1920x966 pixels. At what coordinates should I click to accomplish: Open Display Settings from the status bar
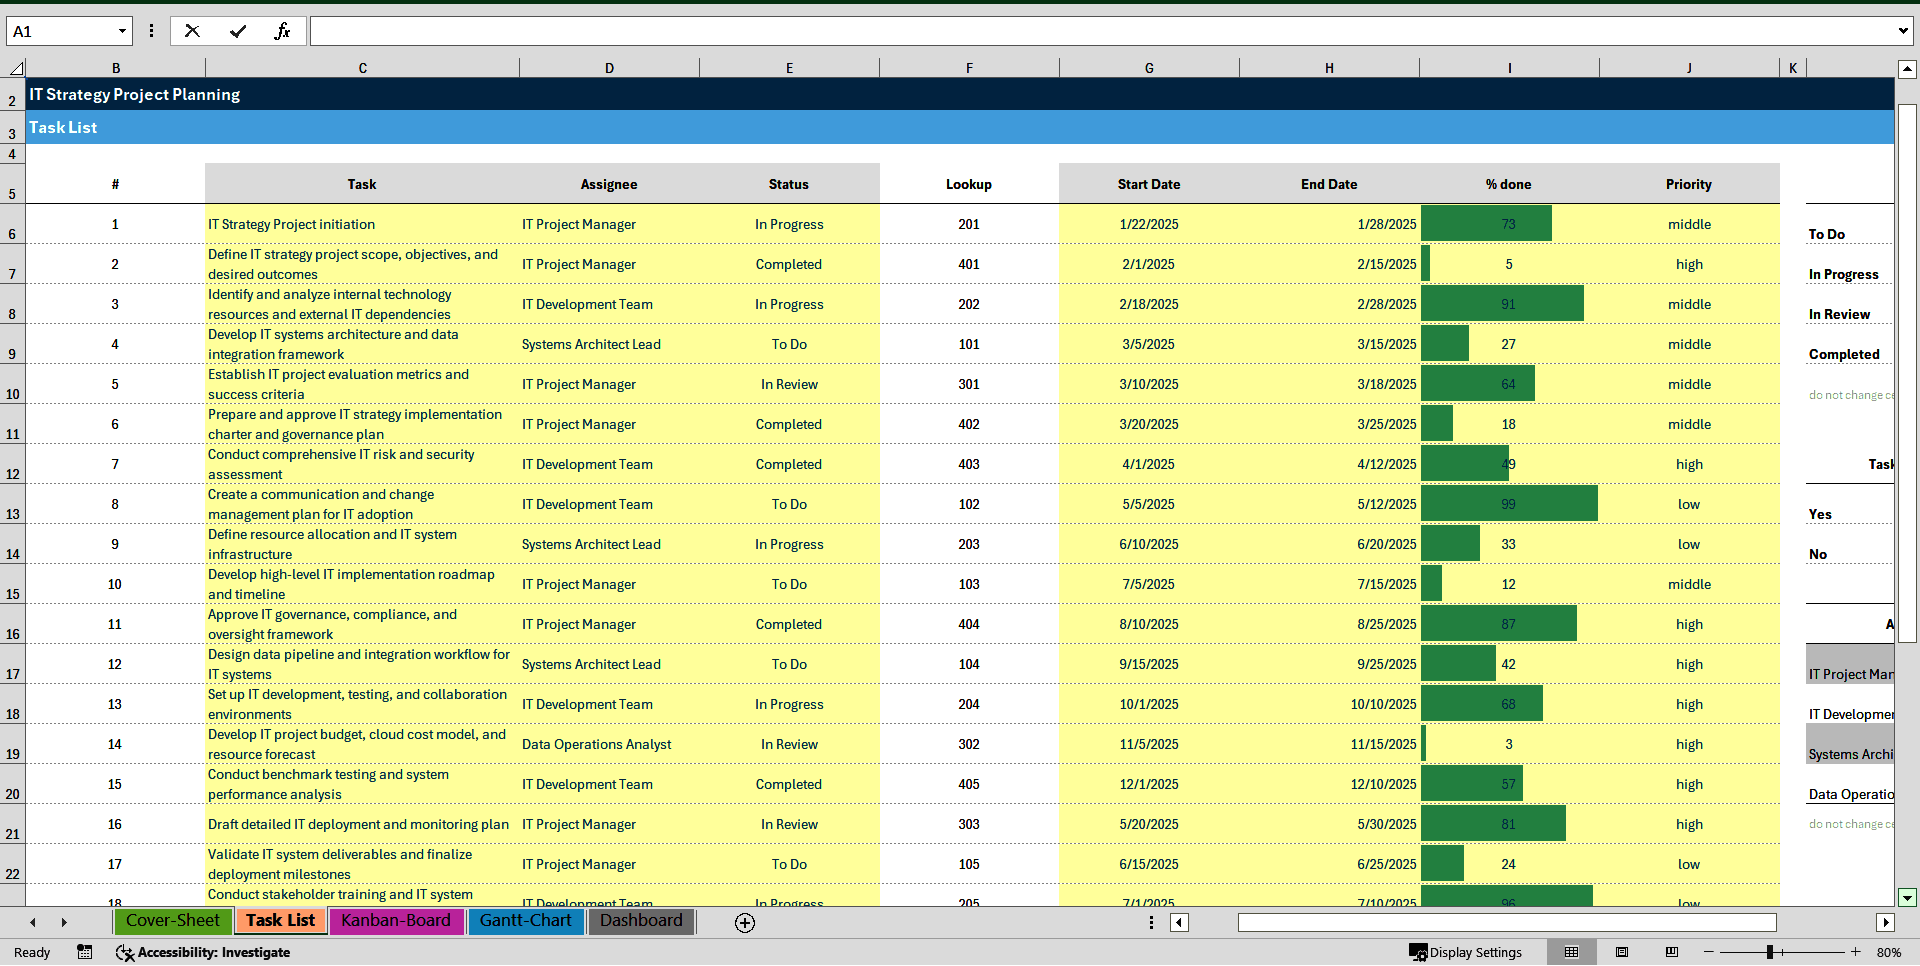click(x=1467, y=952)
